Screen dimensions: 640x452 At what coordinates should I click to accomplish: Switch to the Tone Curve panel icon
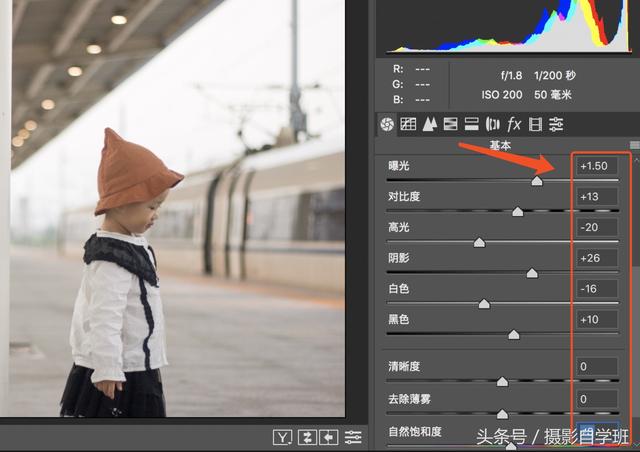tap(408, 124)
